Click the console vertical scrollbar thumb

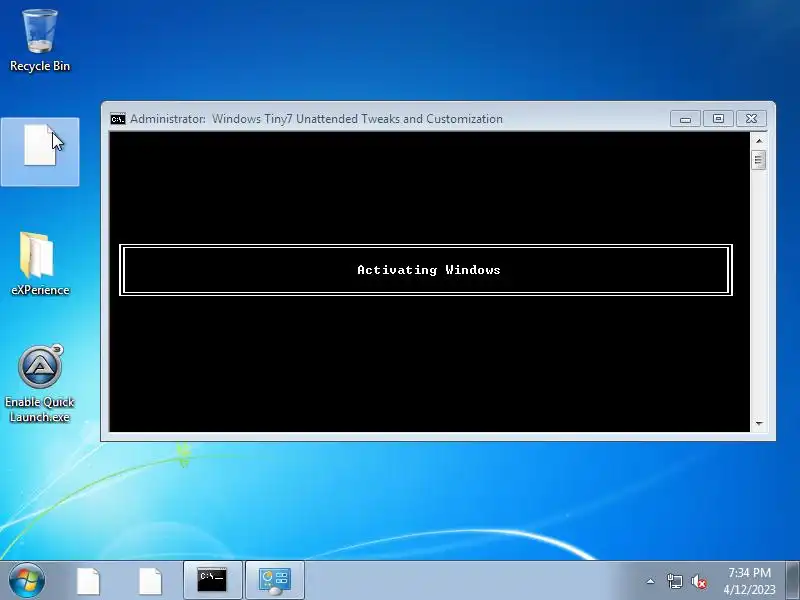coord(759,160)
